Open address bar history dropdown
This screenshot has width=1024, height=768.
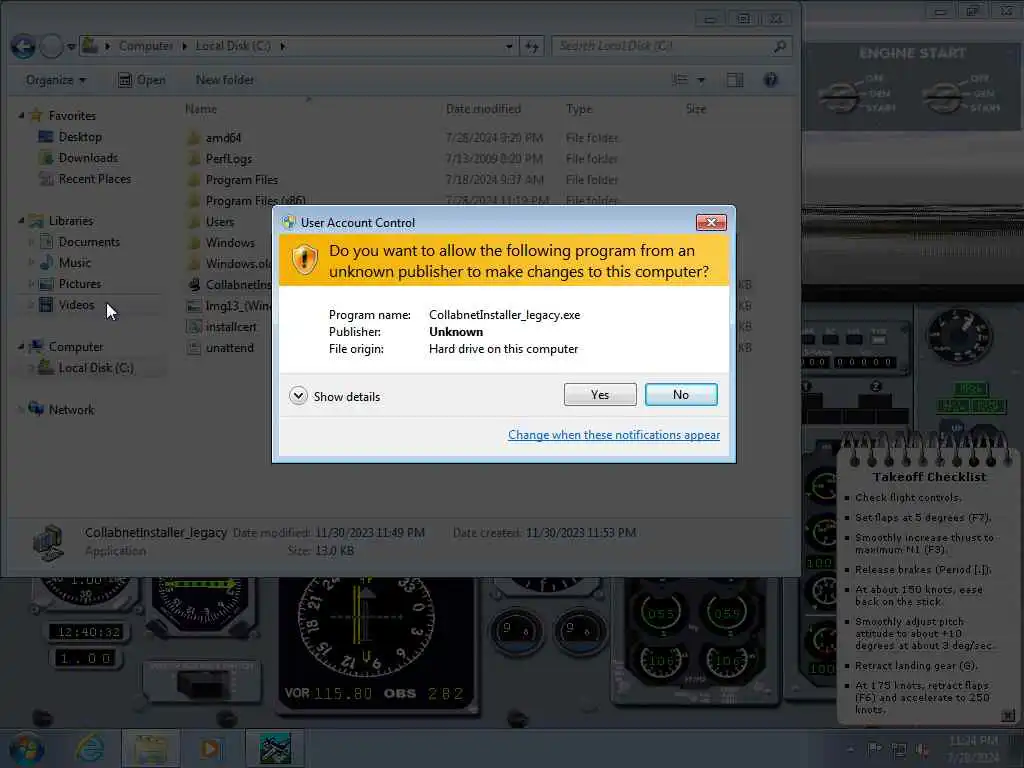(x=509, y=46)
